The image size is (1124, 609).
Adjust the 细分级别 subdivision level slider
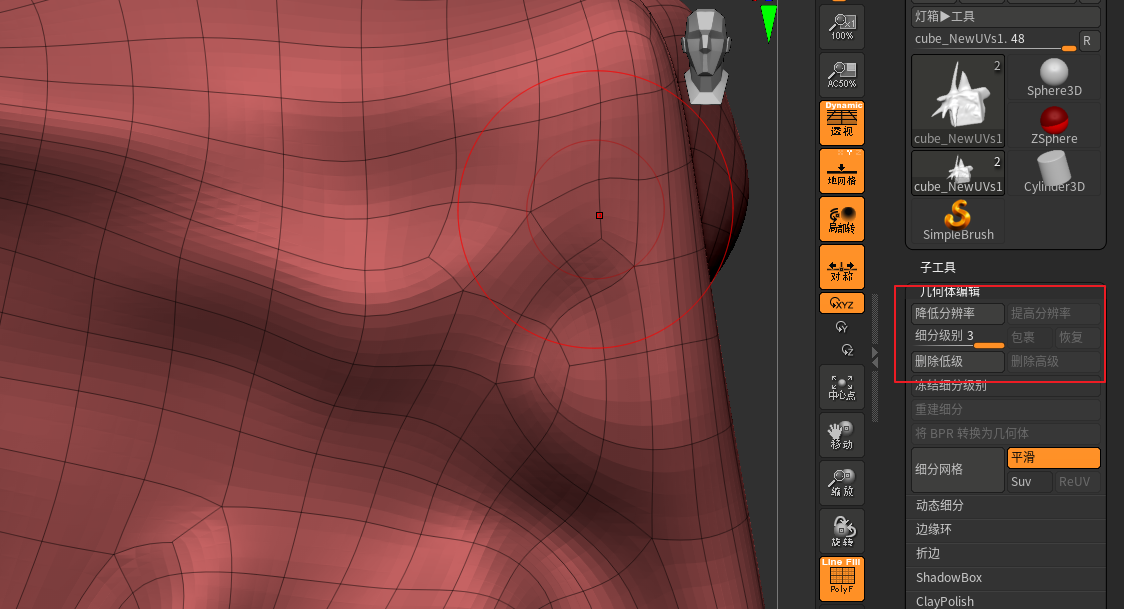pyautogui.click(x=958, y=337)
